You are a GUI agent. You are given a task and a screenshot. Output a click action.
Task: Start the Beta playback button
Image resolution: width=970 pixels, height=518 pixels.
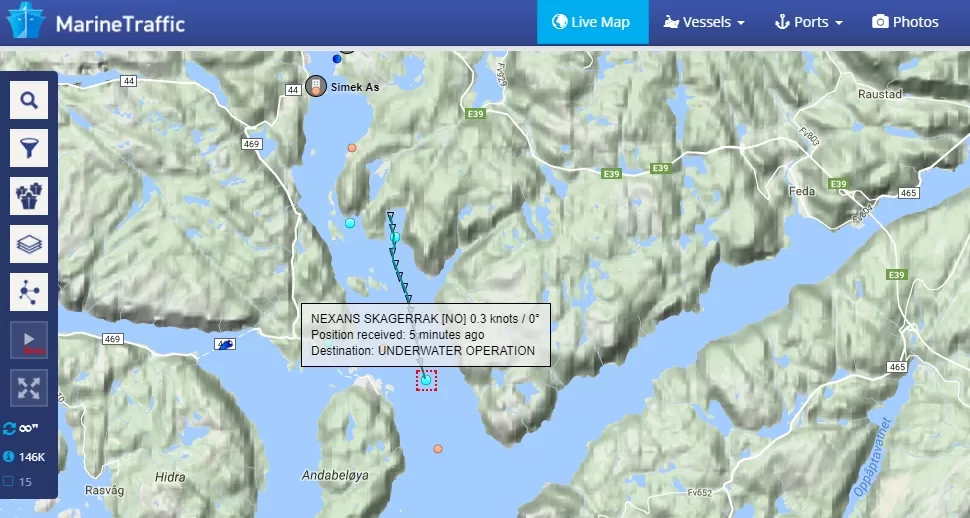pos(29,340)
